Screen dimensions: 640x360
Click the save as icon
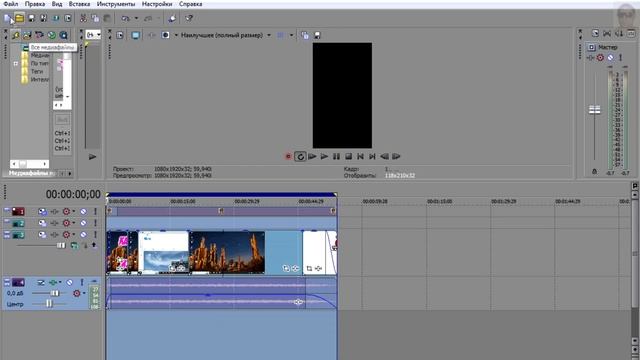click(x=43, y=18)
